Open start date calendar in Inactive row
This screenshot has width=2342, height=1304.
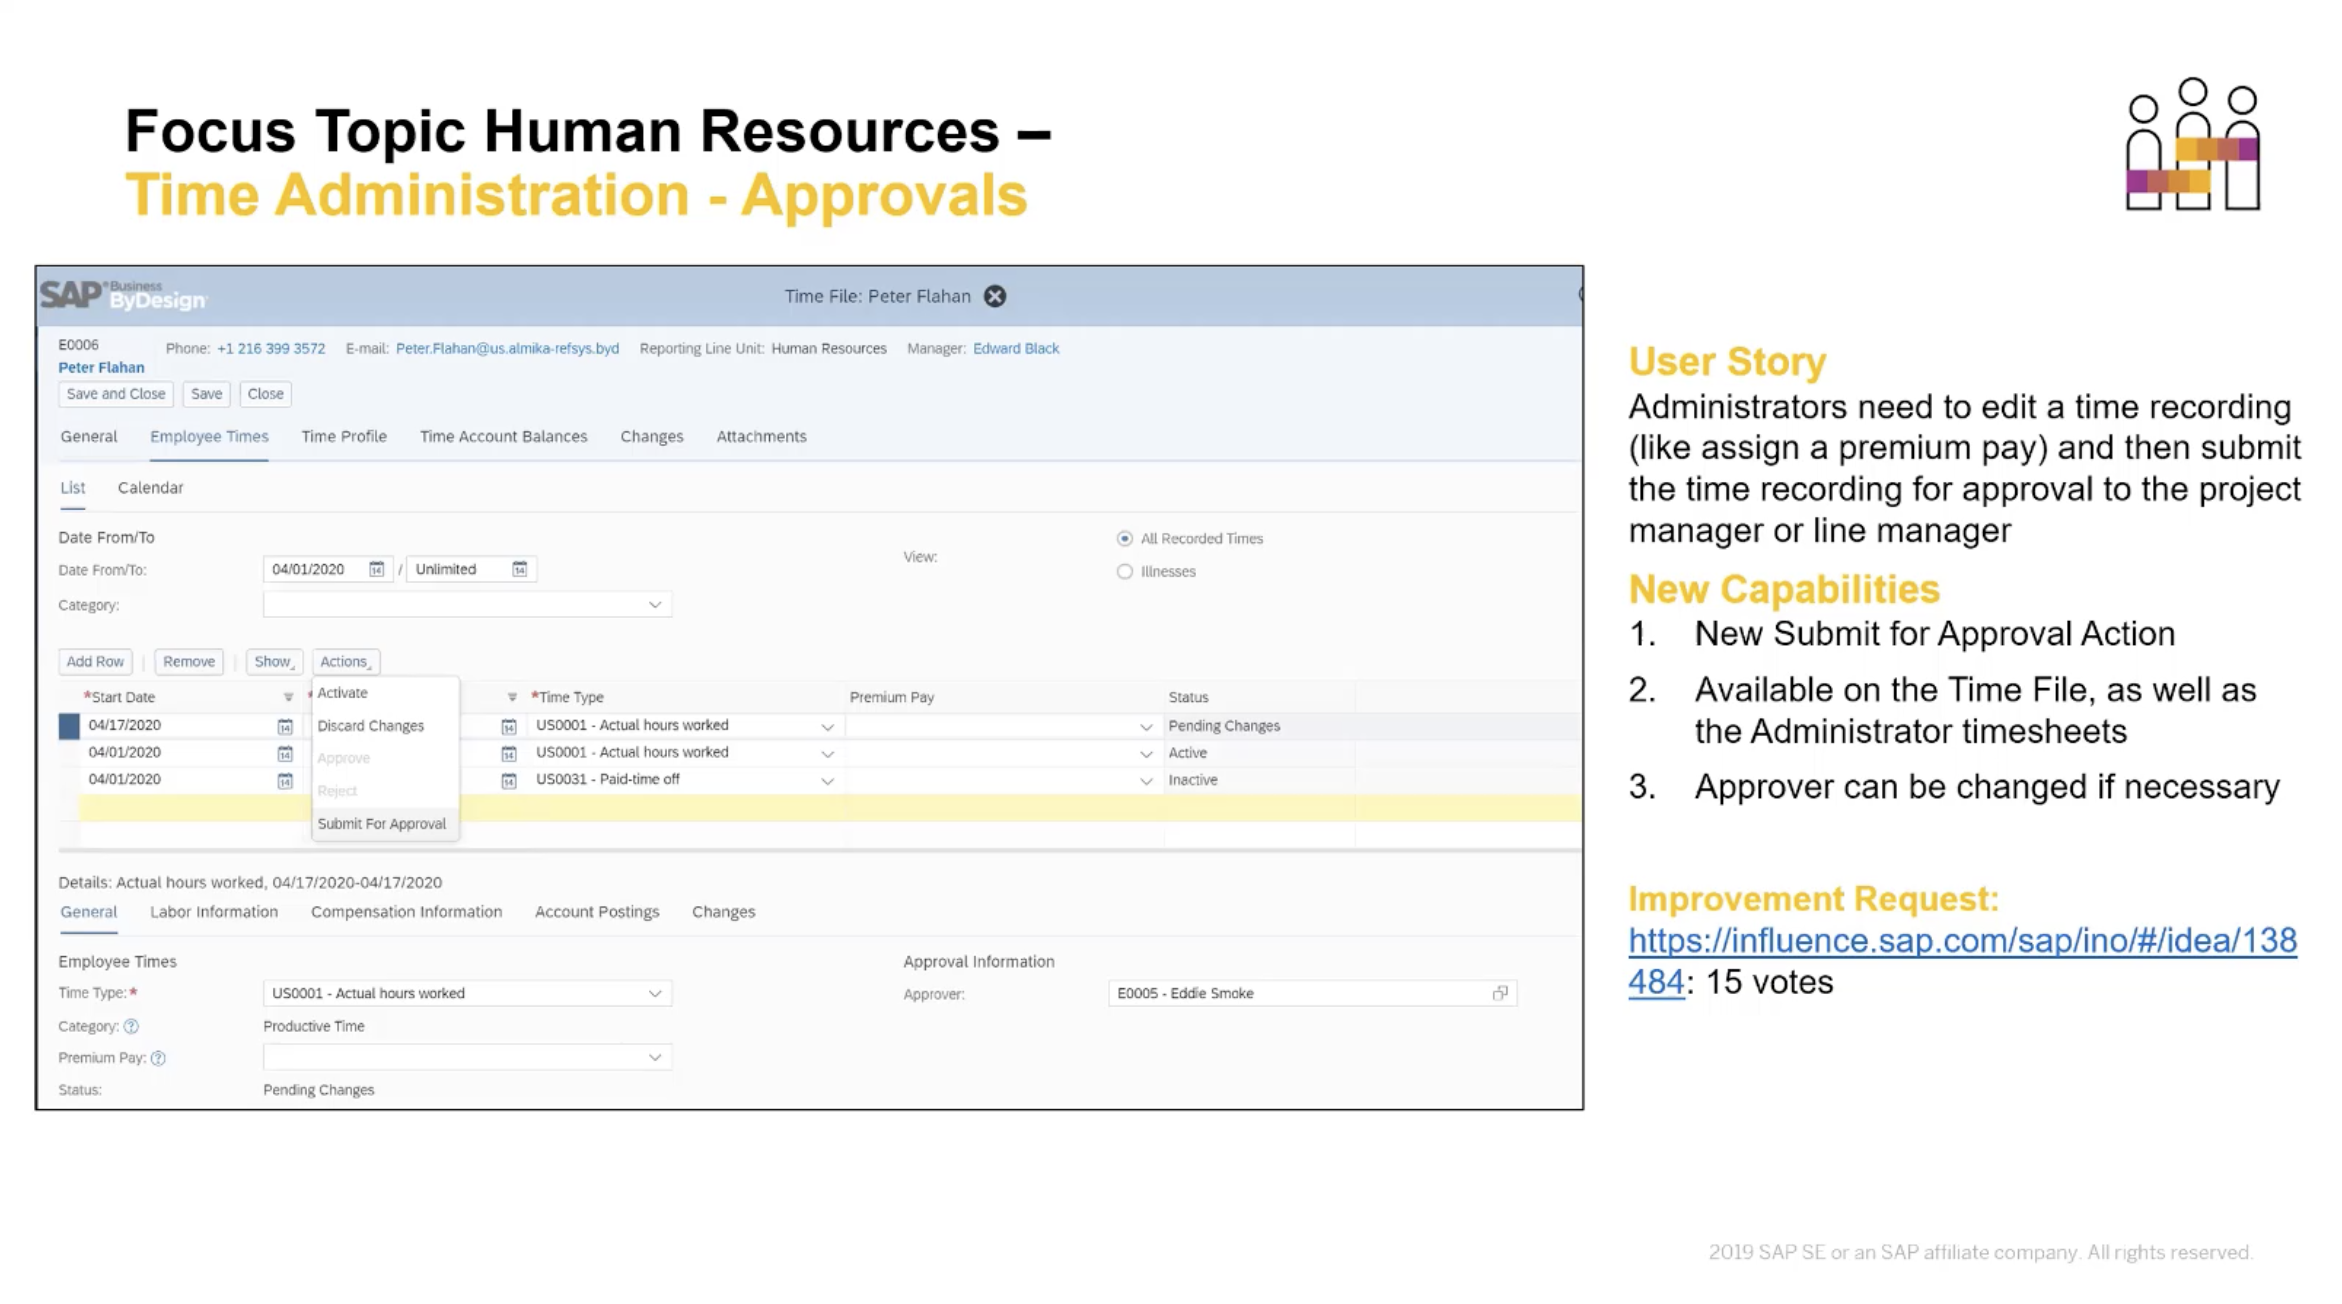tap(285, 780)
